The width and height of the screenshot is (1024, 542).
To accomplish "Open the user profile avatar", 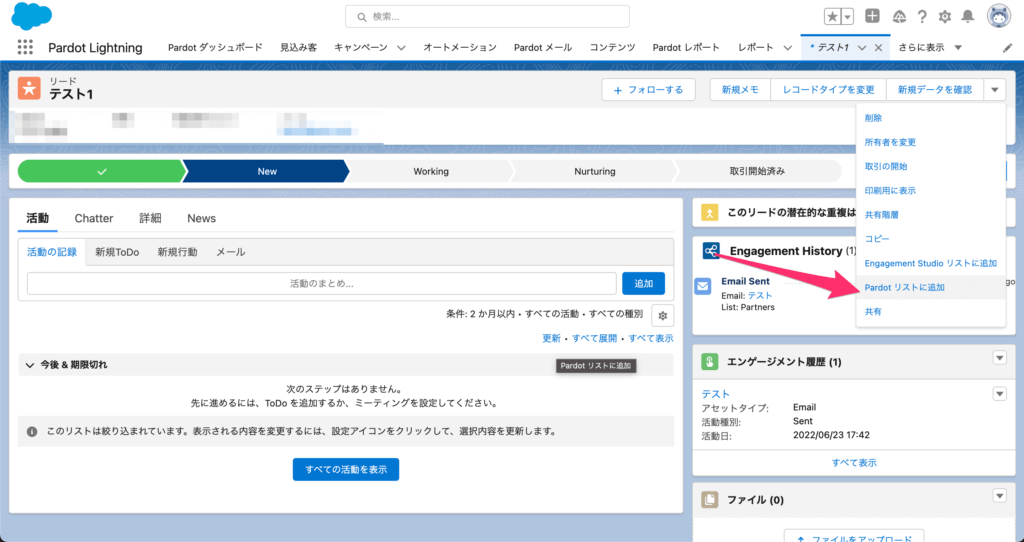I will 999,16.
